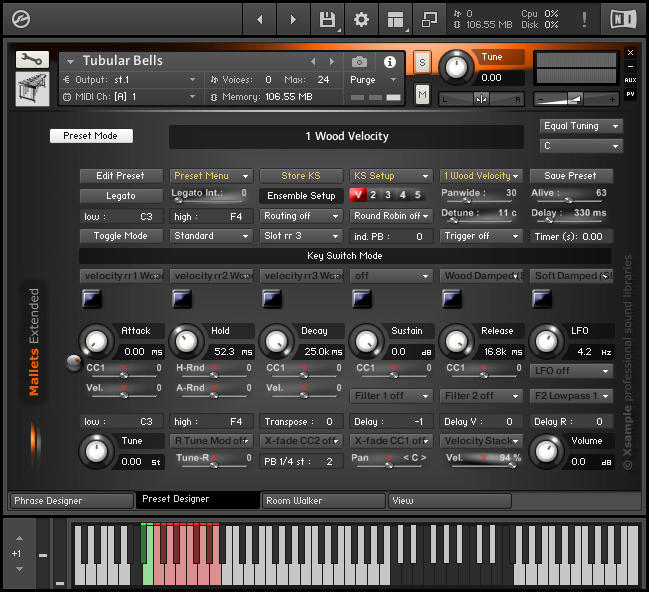649x592 pixels.
Task: Open the Purge menu
Action: [x=374, y=79]
